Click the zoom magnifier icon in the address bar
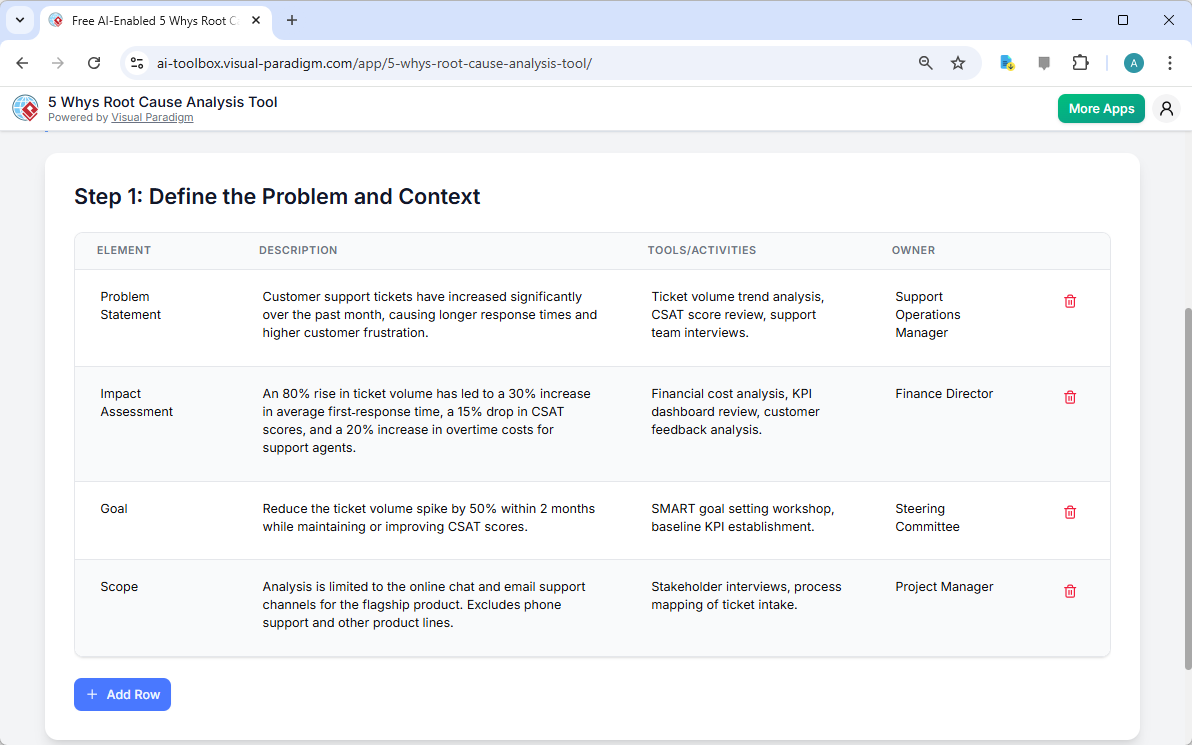Image resolution: width=1192 pixels, height=745 pixels. click(x=925, y=62)
